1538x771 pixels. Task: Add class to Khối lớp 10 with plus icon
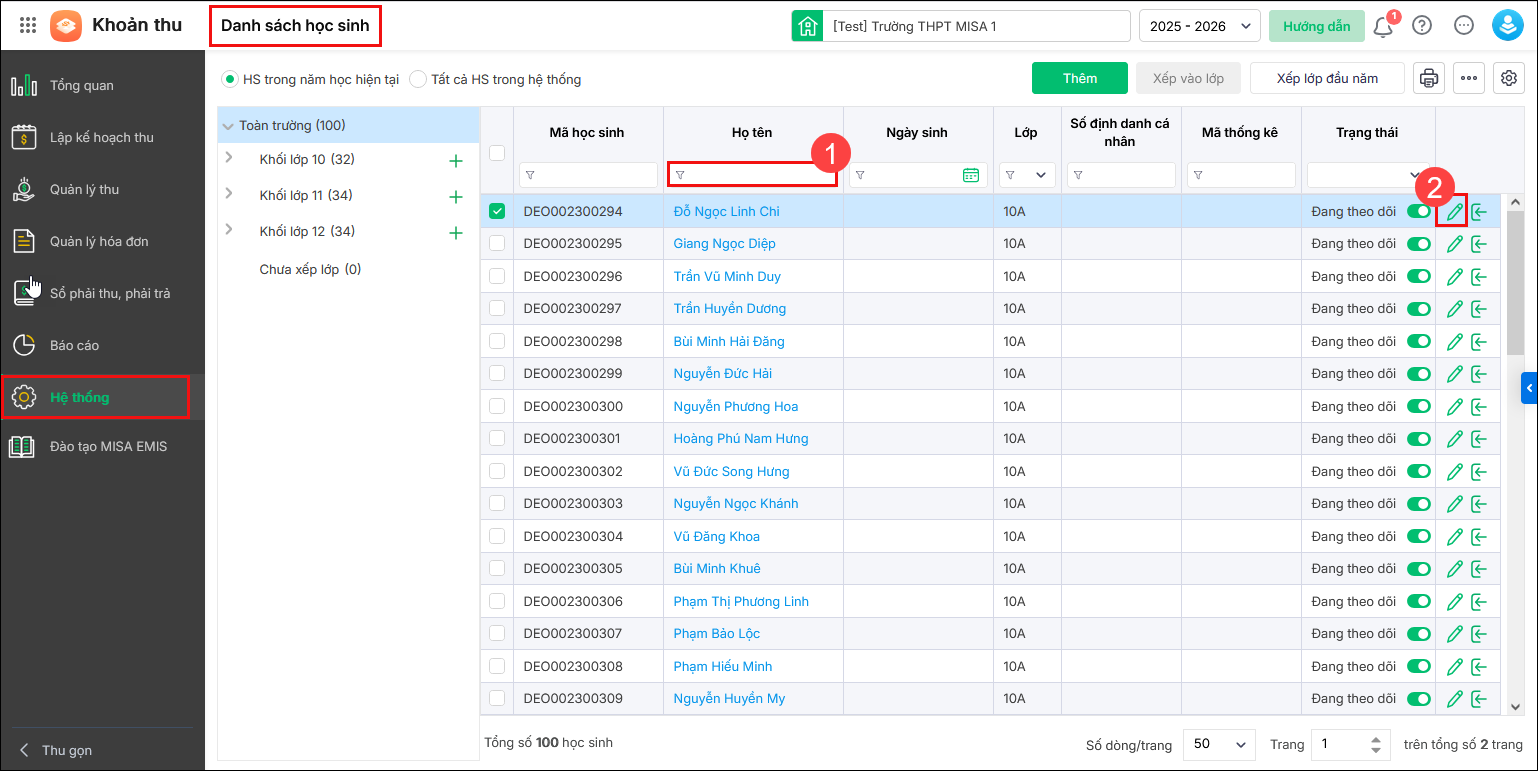[456, 161]
